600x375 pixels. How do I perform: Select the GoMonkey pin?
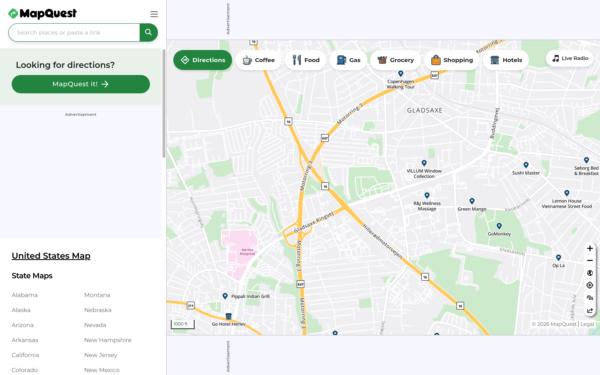[499, 226]
